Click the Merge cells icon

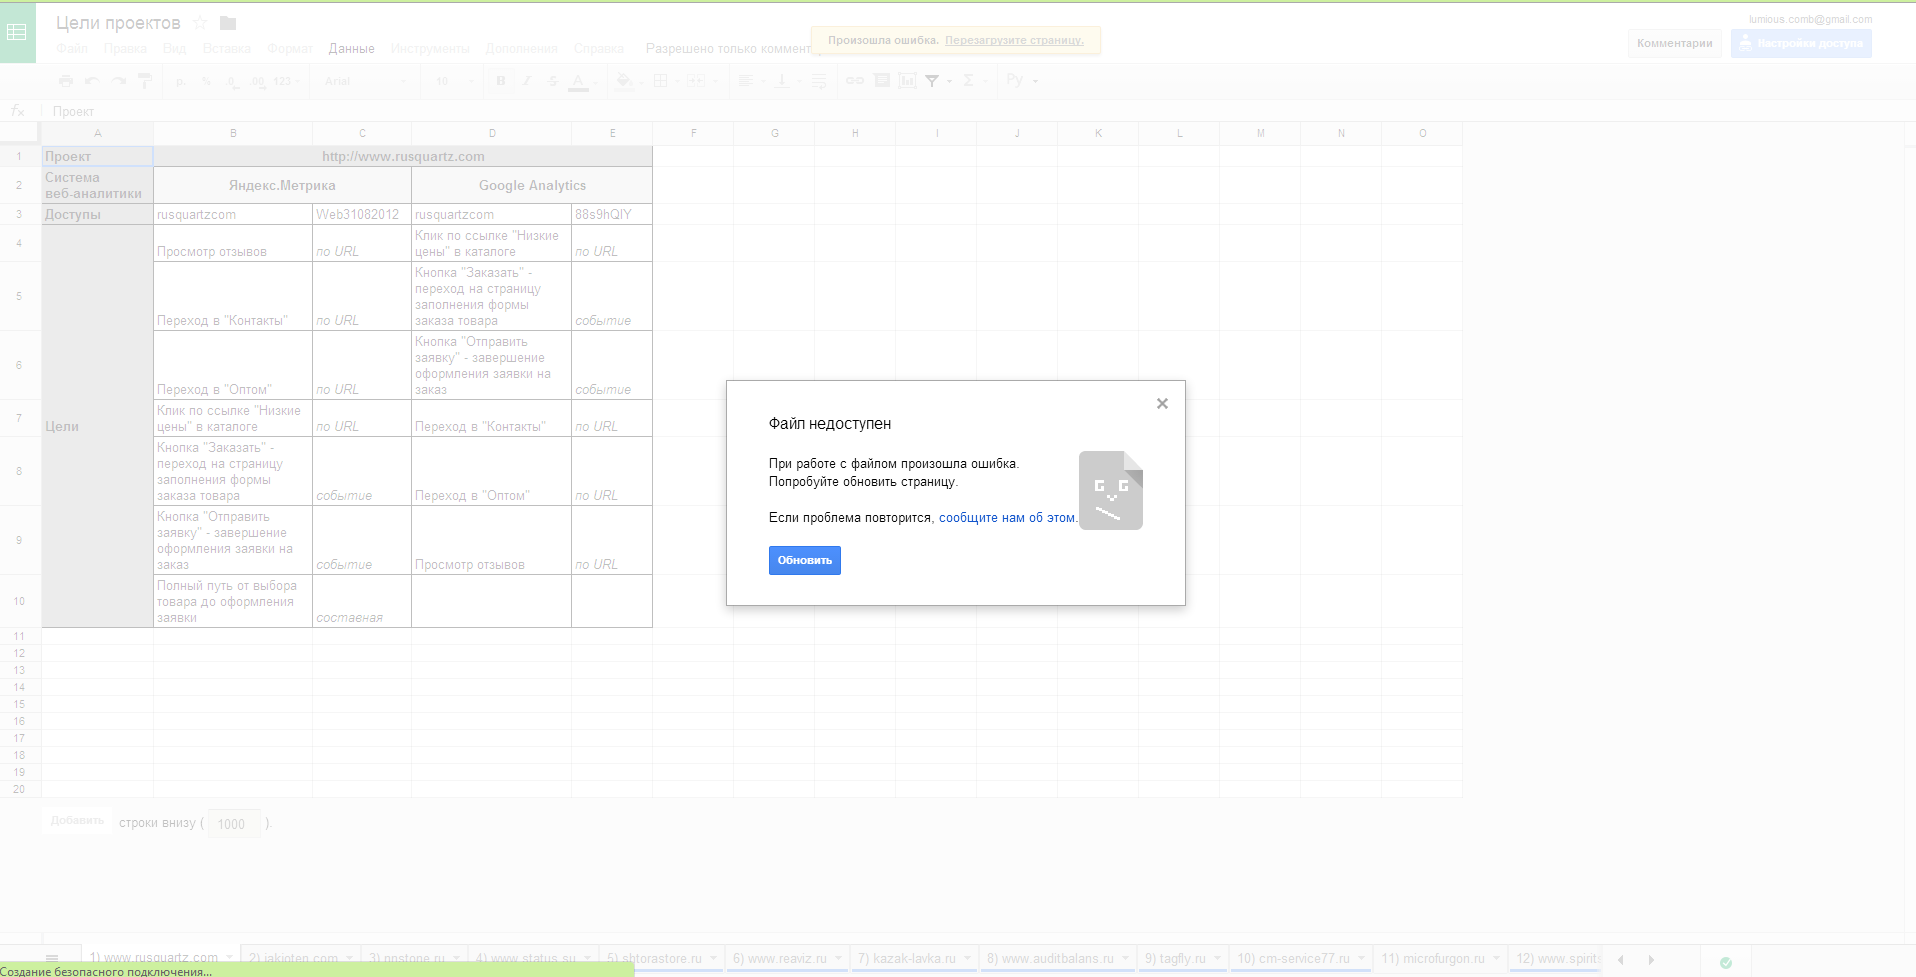(697, 81)
